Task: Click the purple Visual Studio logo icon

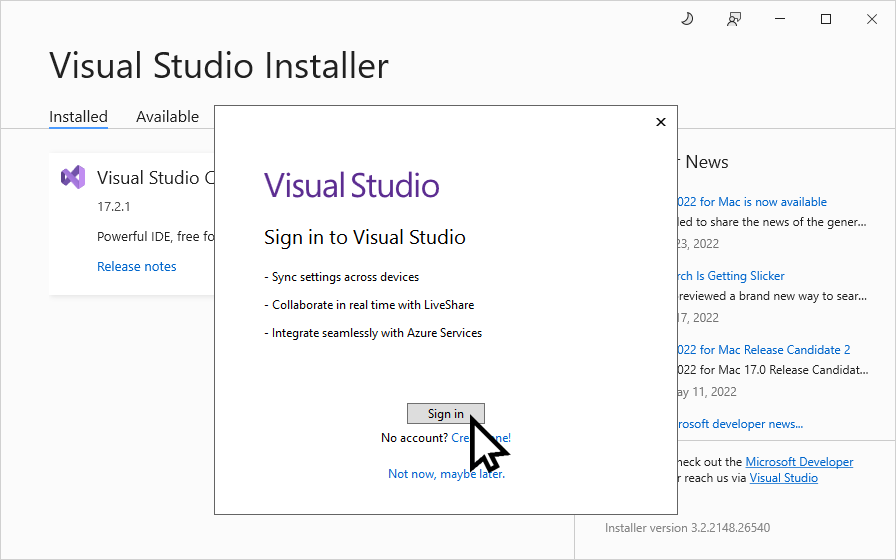Action: point(73,177)
